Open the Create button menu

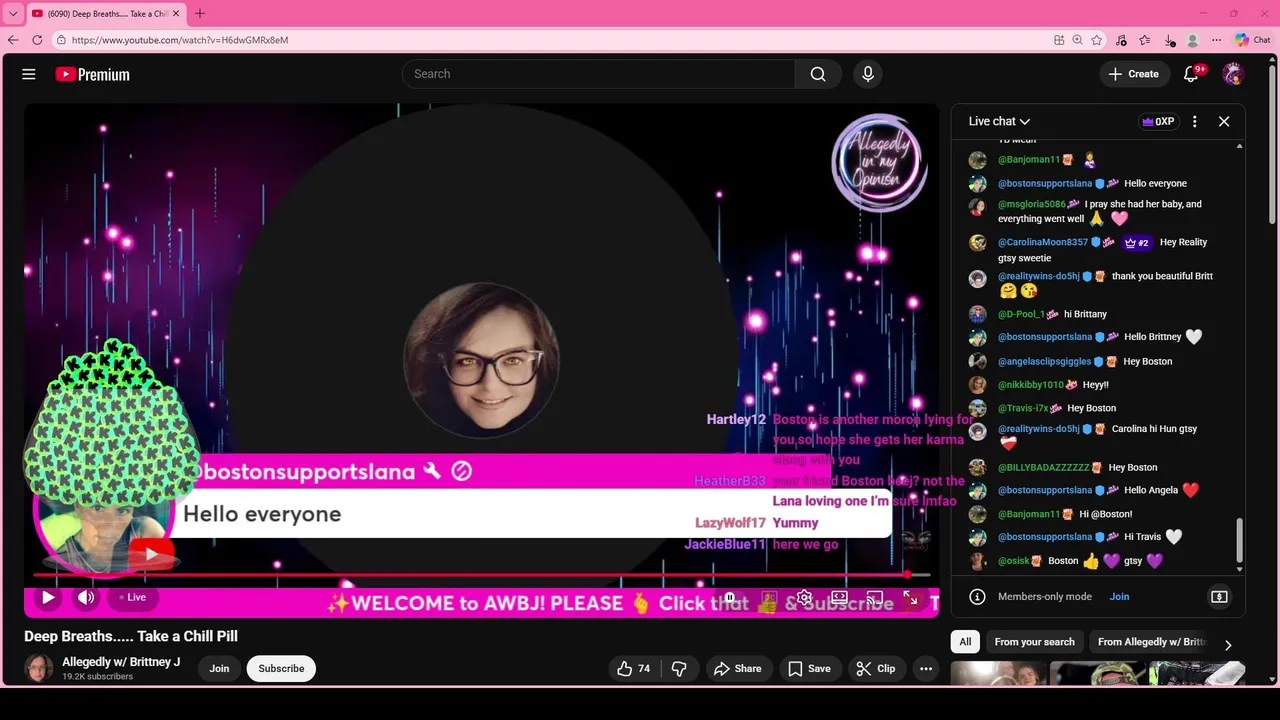pos(1134,74)
